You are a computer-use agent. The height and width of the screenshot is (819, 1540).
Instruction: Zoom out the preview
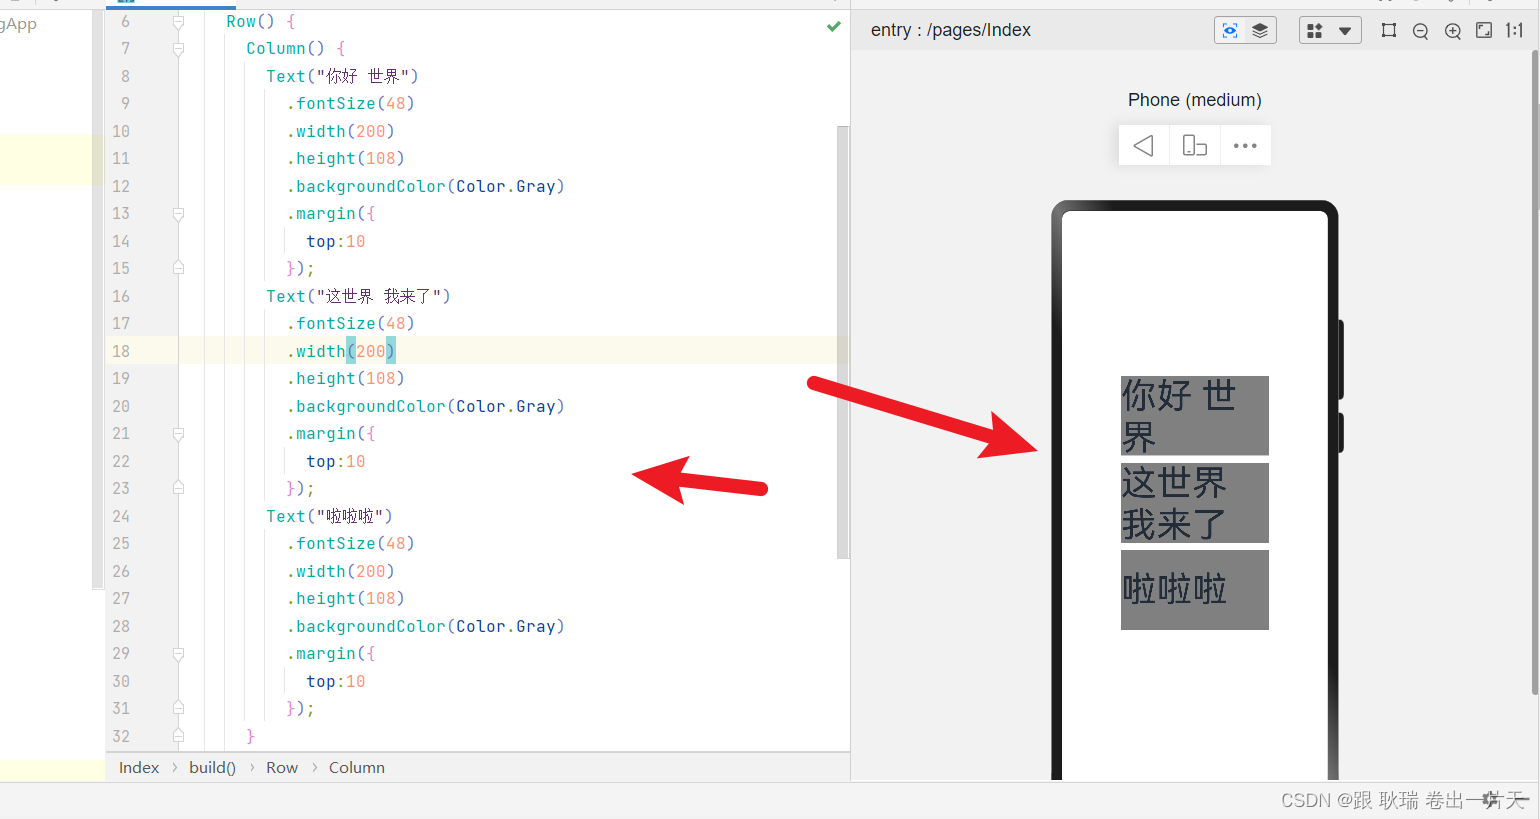click(x=1420, y=31)
